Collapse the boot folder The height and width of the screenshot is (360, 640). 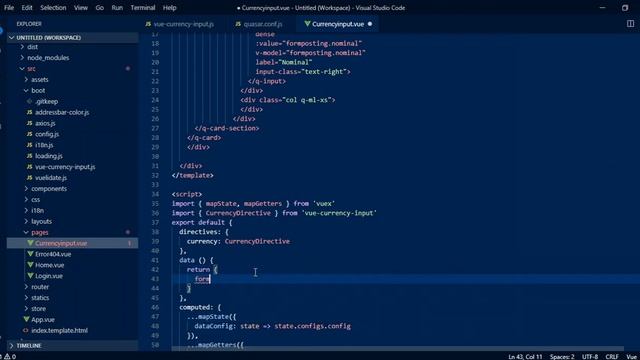73,91
